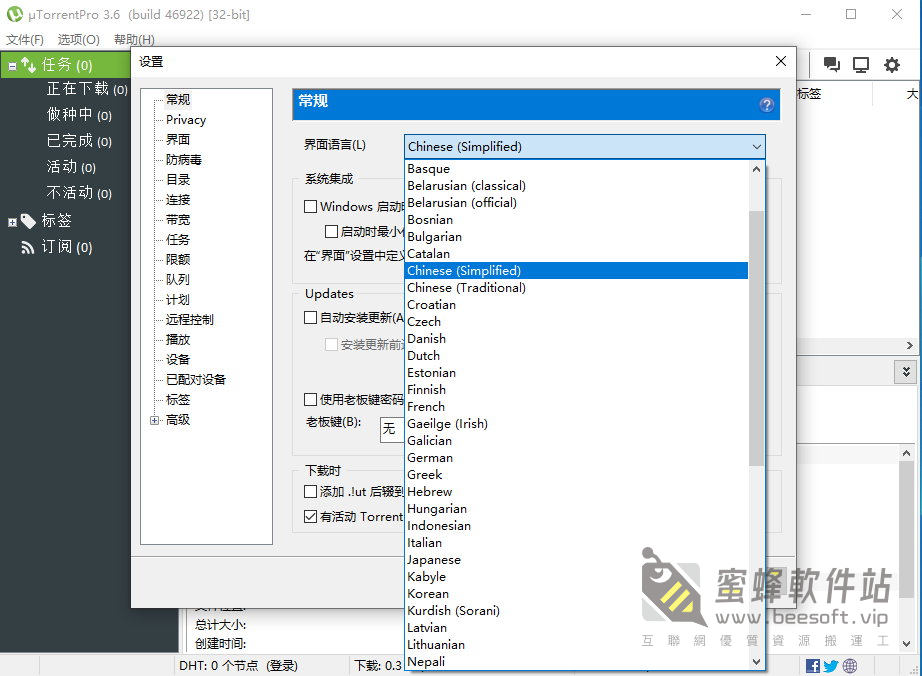Choose Italian from the language list
The height and width of the screenshot is (676, 922).
[577, 543]
